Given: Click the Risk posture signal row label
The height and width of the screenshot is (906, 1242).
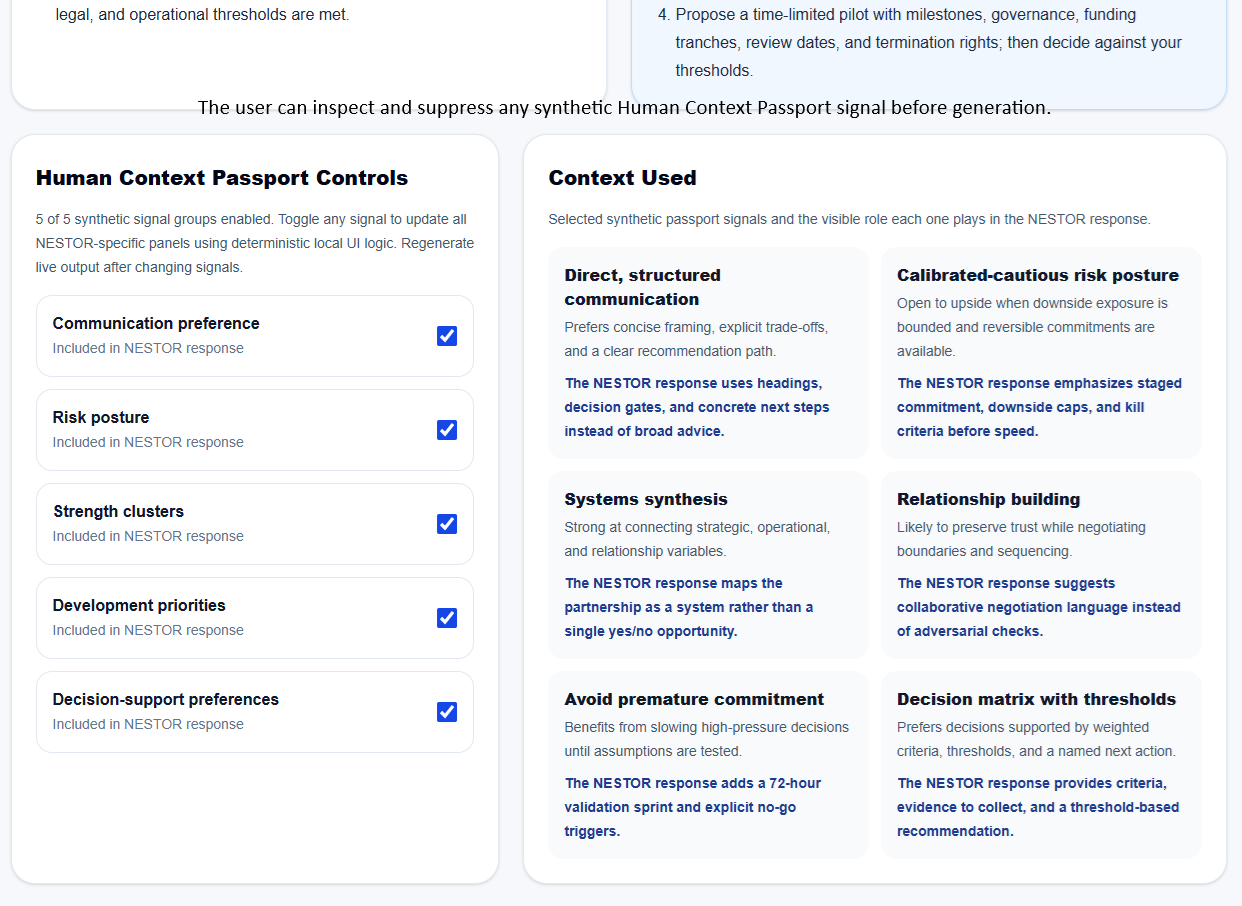Looking at the screenshot, I should (x=101, y=417).
